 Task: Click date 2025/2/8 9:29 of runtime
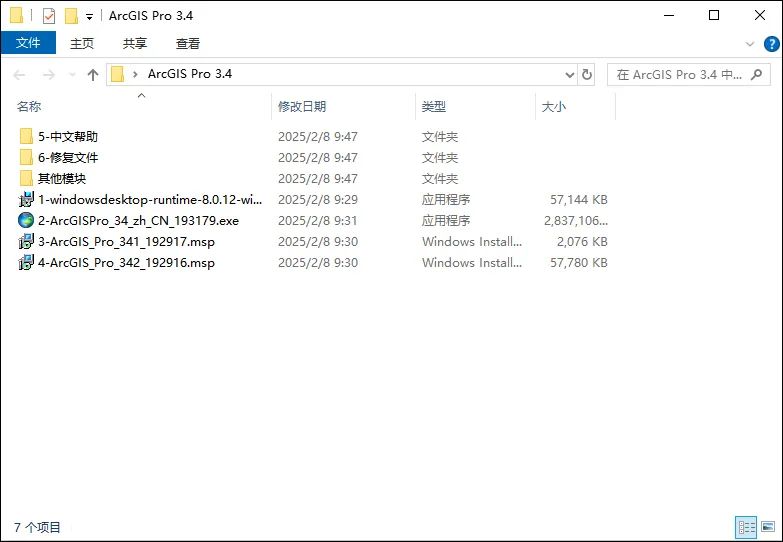pos(318,199)
